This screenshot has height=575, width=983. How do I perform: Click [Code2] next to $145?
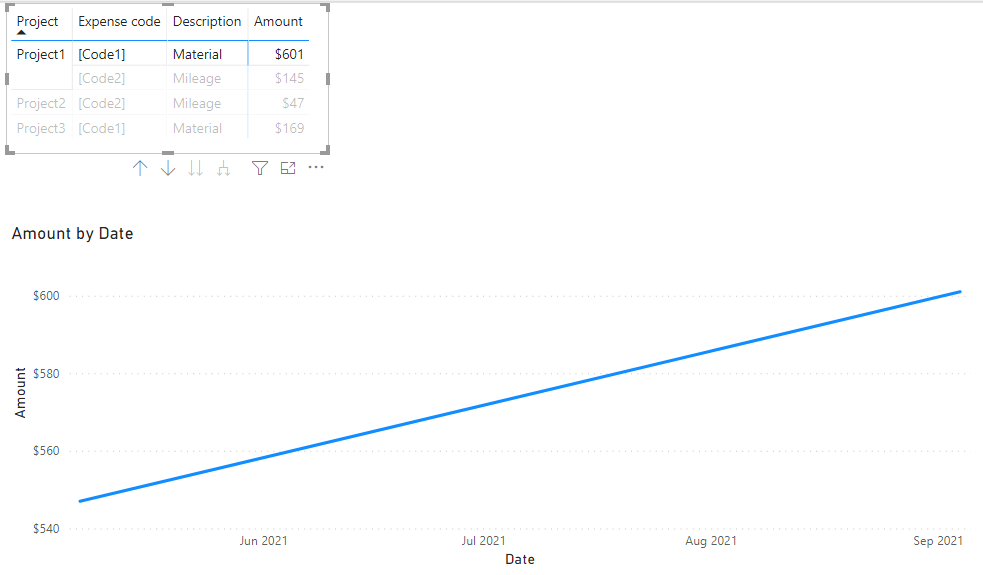point(102,78)
